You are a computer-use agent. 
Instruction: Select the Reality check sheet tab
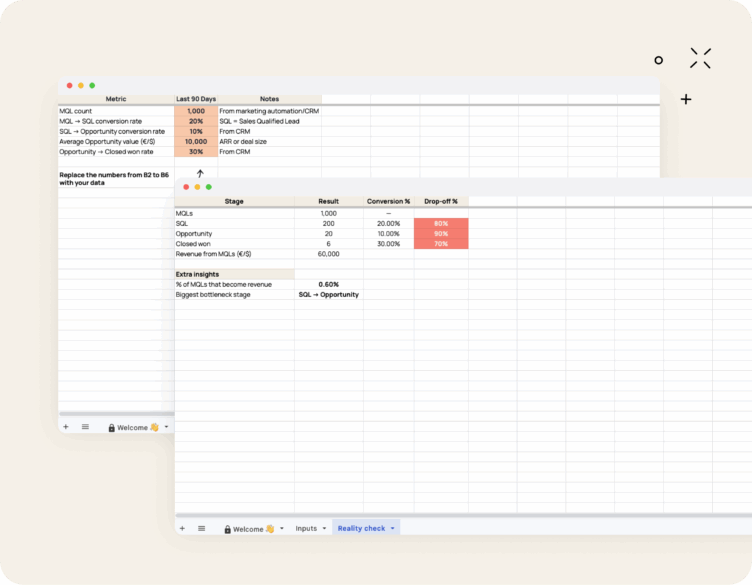tap(361, 528)
